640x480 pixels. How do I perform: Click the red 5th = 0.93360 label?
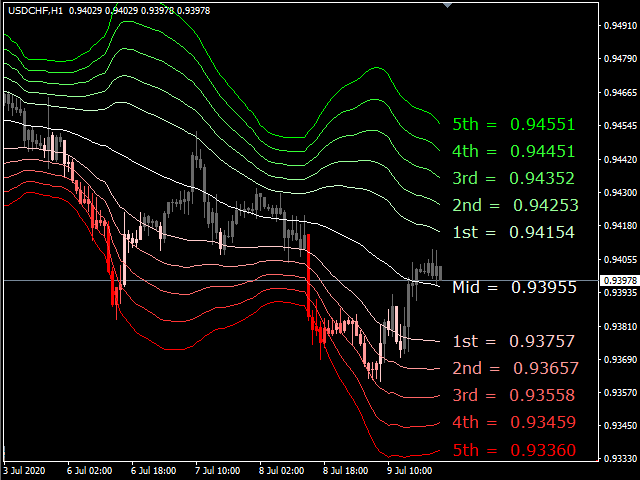pyautogui.click(x=513, y=450)
